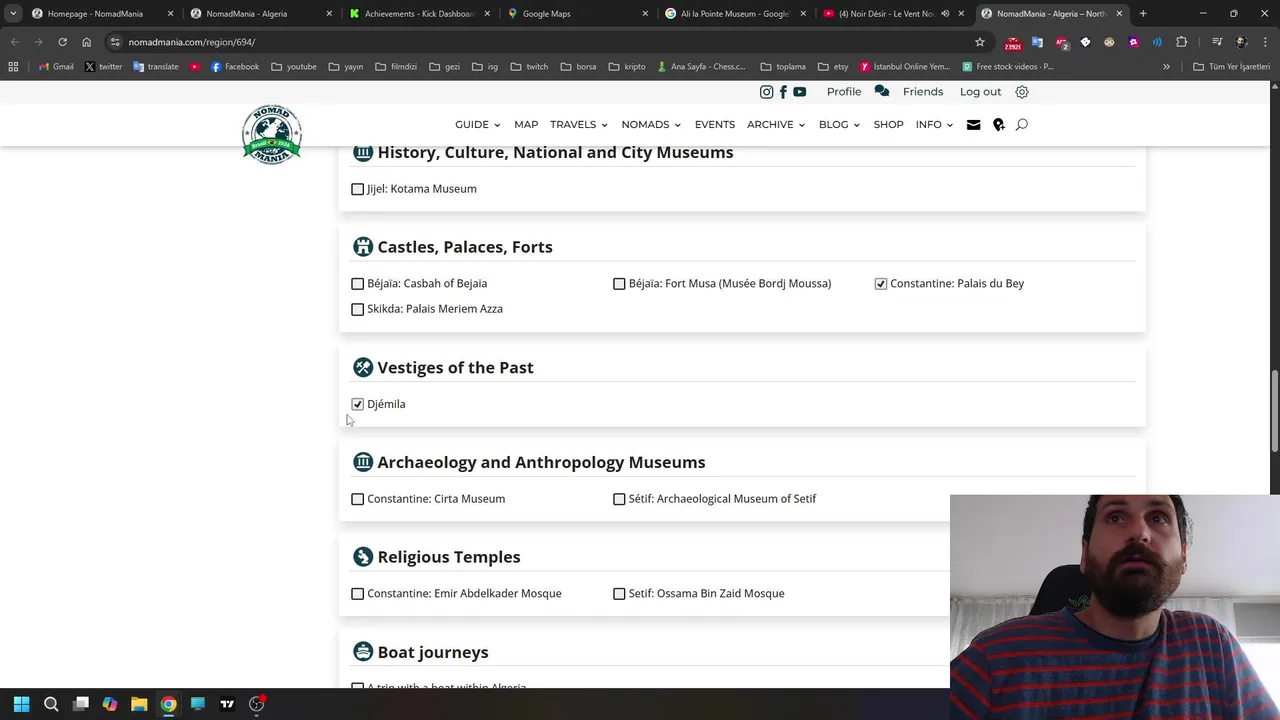The height and width of the screenshot is (720, 1280).
Task: Bookmark this page with the star icon
Action: 980,42
